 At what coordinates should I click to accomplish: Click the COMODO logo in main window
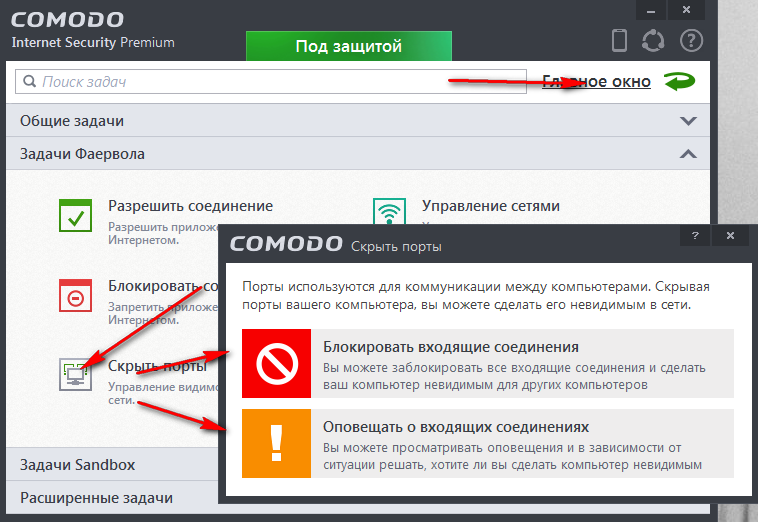pyautogui.click(x=67, y=20)
